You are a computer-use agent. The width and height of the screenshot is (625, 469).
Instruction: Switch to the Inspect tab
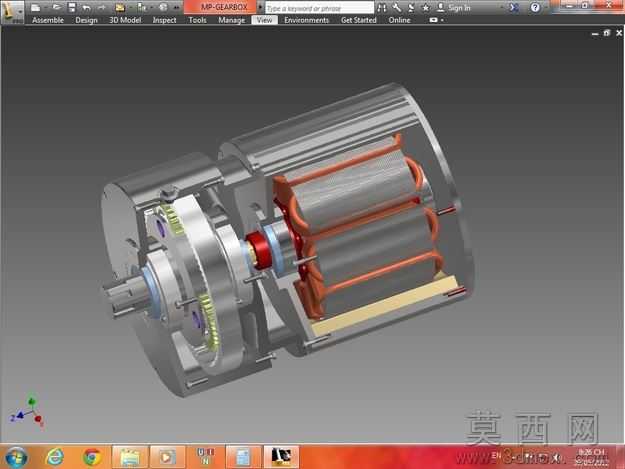164,20
